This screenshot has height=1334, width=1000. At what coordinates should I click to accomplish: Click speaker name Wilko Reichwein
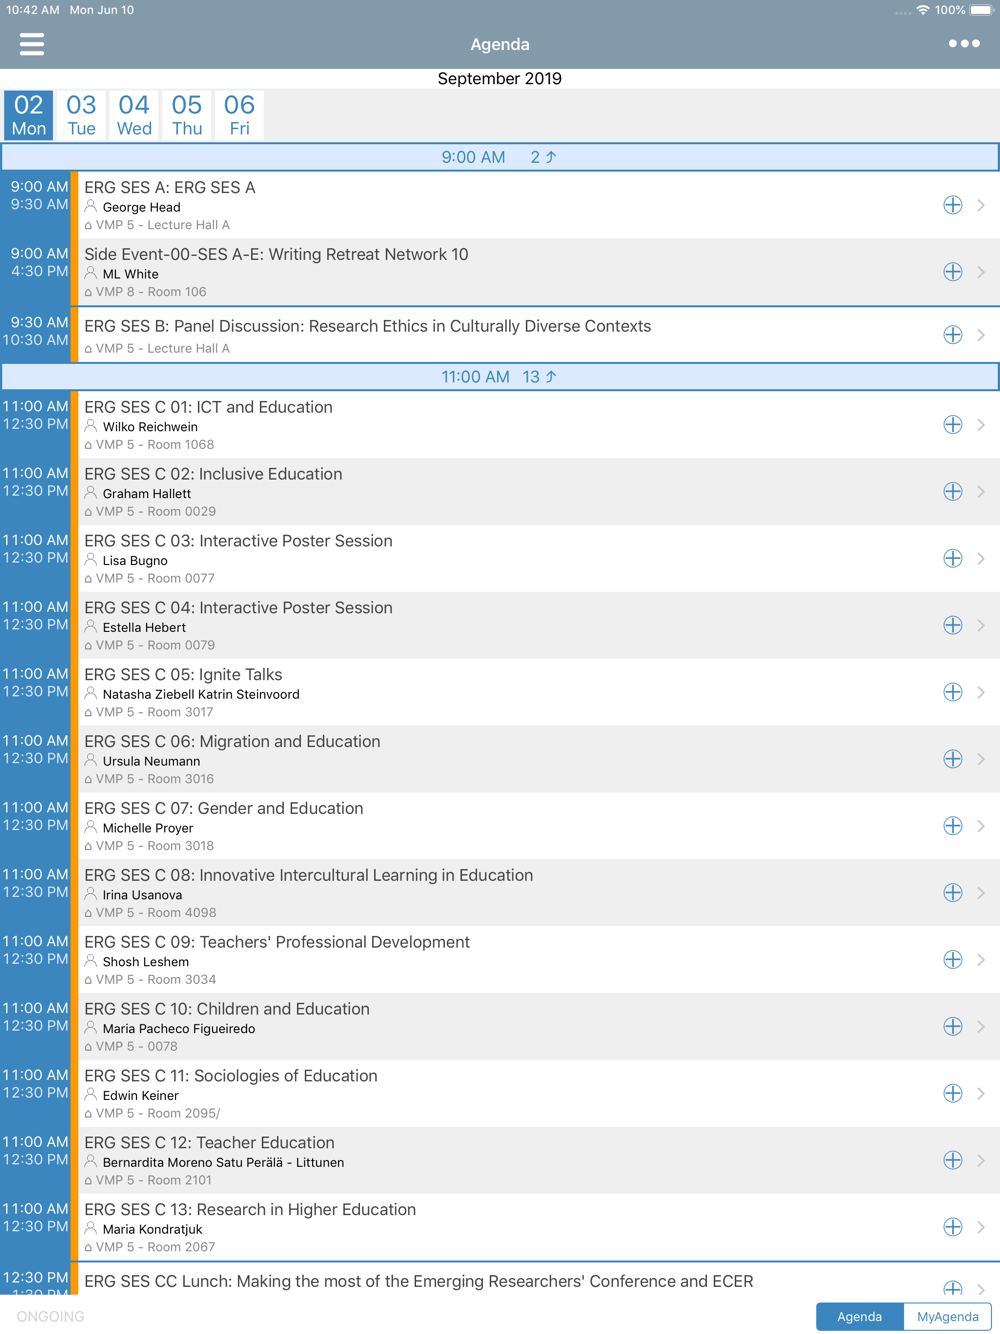[150, 427]
